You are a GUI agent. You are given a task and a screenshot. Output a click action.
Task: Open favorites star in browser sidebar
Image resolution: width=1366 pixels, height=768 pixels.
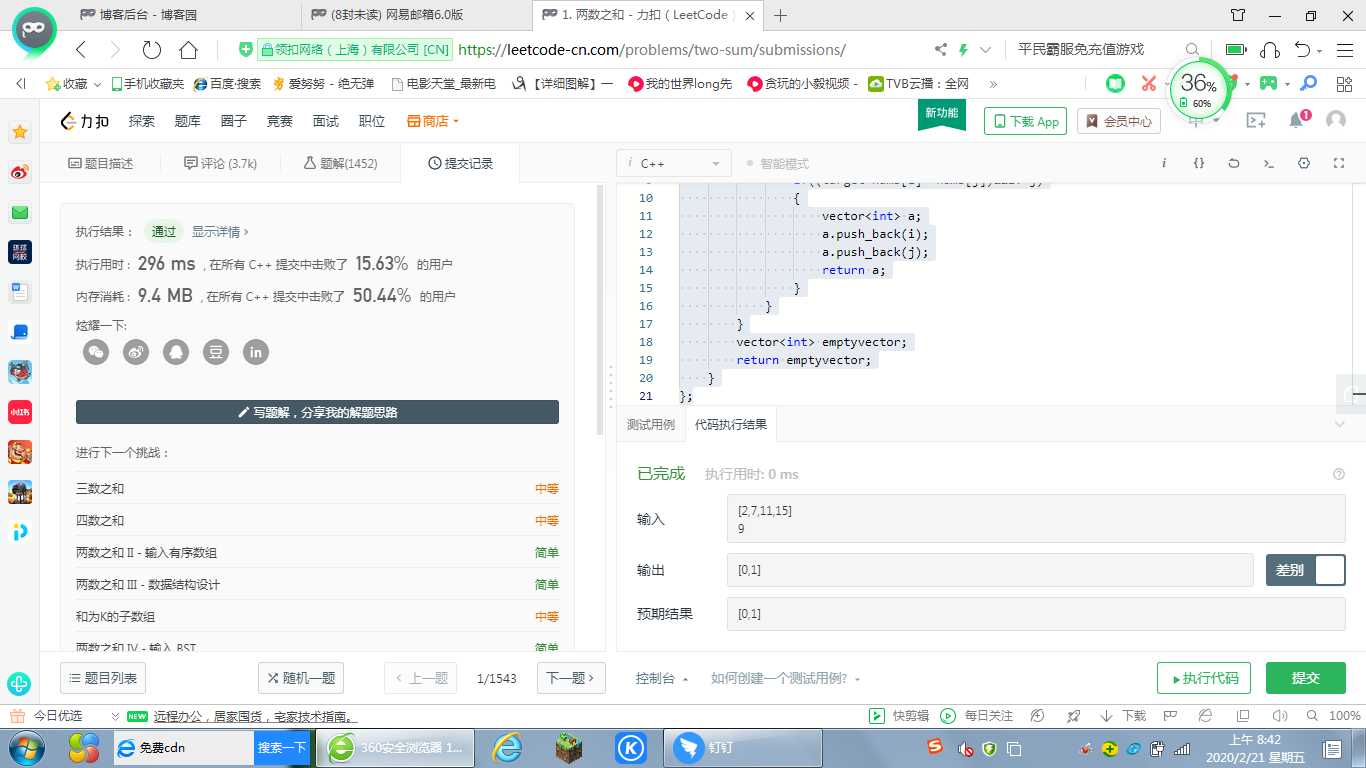(20, 132)
